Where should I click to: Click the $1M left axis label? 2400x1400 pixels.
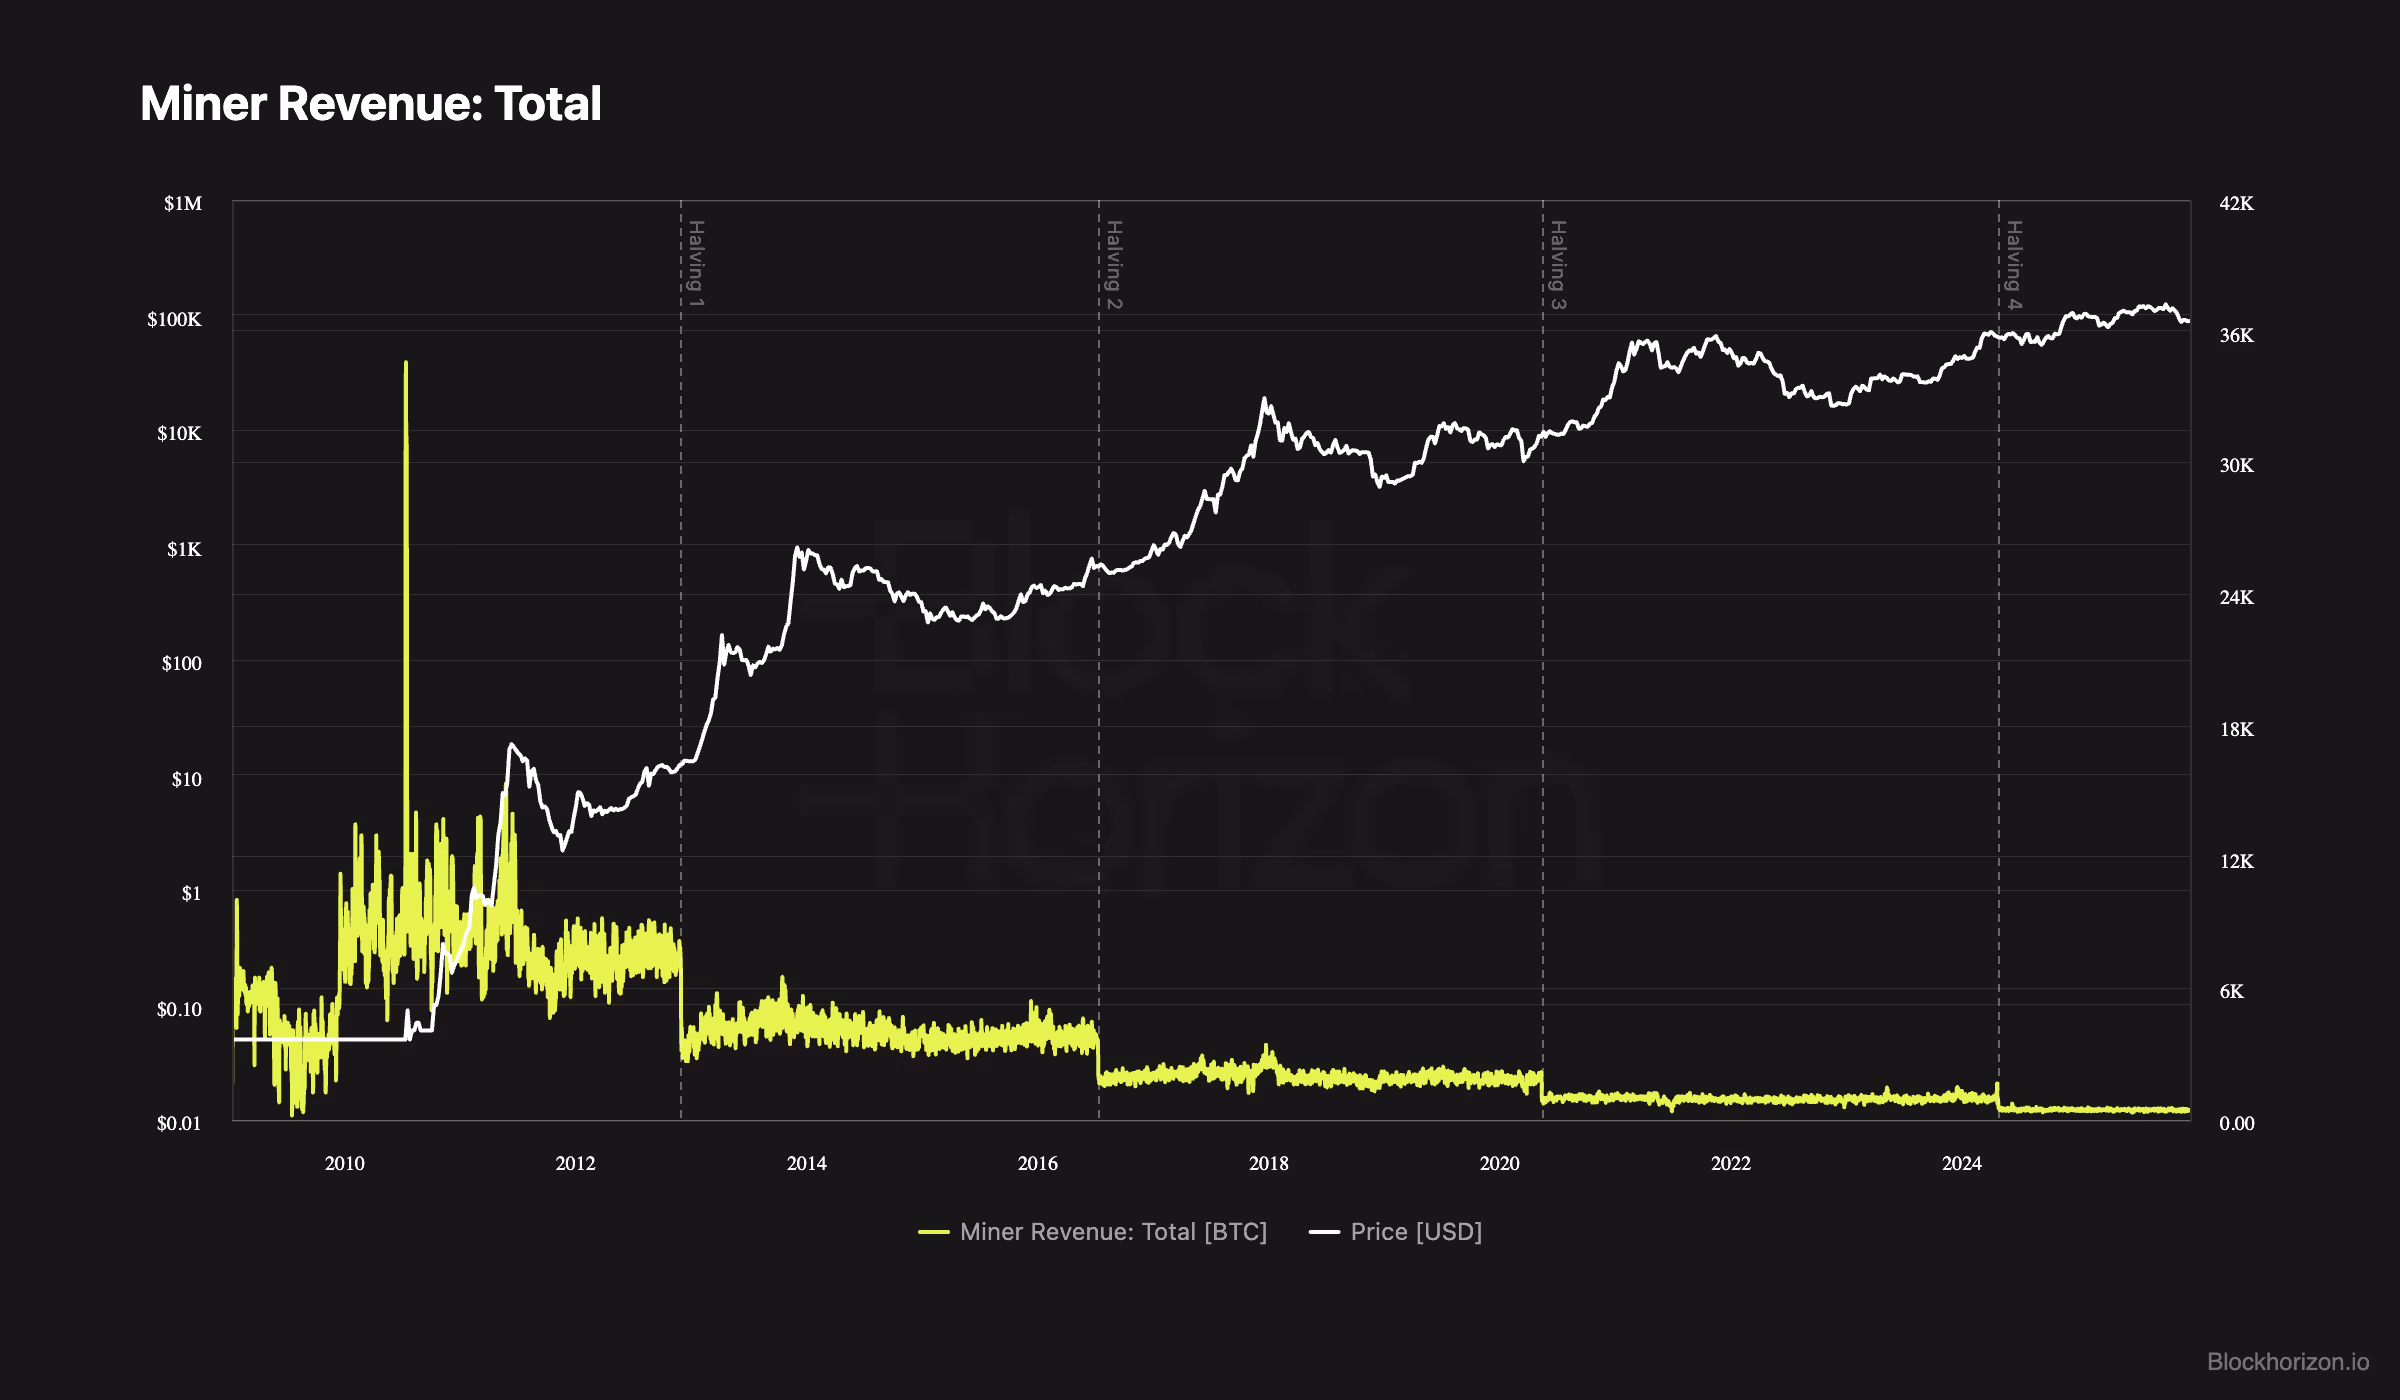pyautogui.click(x=183, y=204)
